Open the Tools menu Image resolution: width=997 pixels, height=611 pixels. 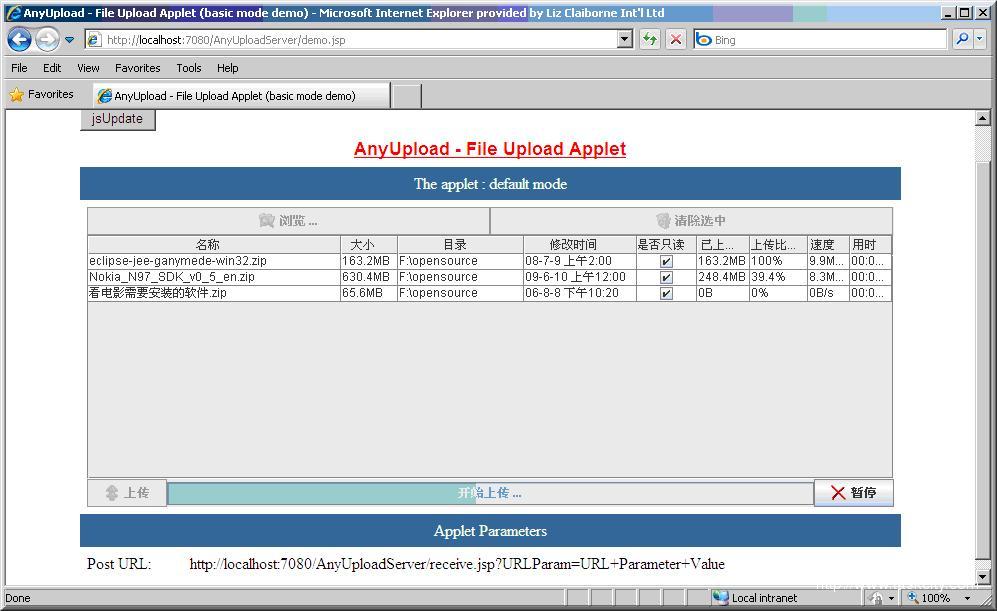coord(189,68)
